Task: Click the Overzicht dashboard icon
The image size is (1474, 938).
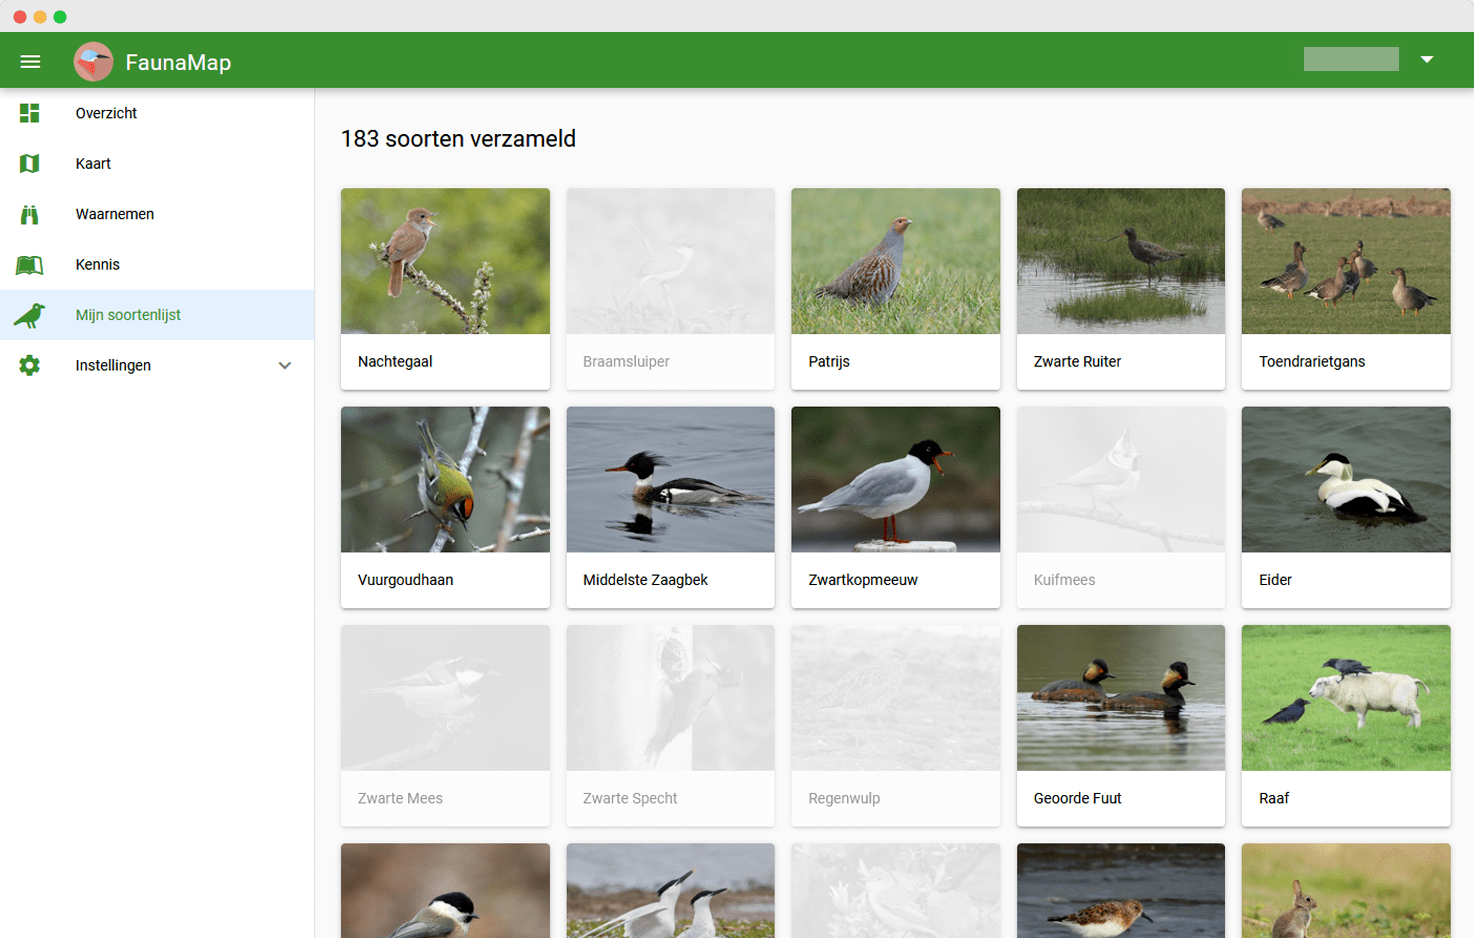Action: [x=30, y=113]
